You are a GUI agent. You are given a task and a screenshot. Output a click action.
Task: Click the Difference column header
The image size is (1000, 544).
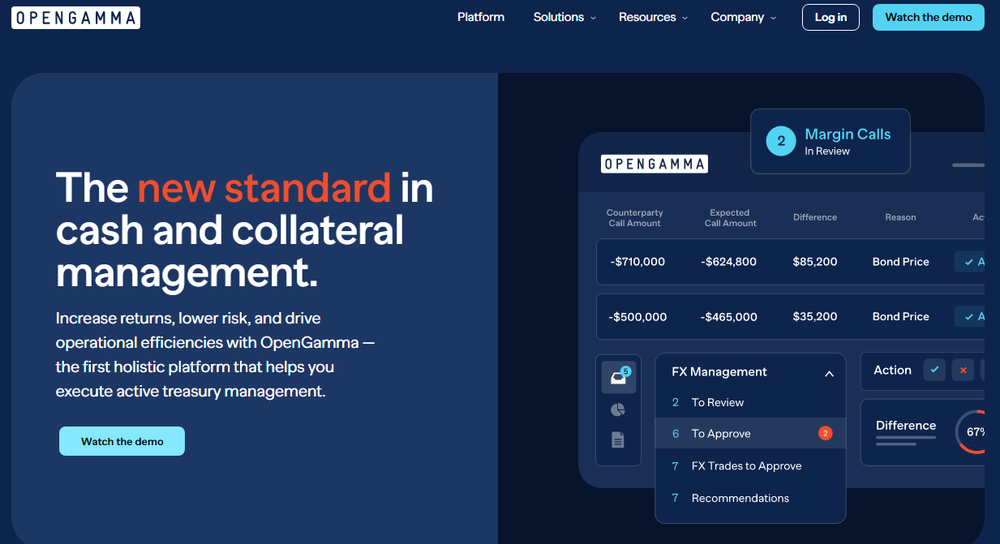pyautogui.click(x=815, y=217)
